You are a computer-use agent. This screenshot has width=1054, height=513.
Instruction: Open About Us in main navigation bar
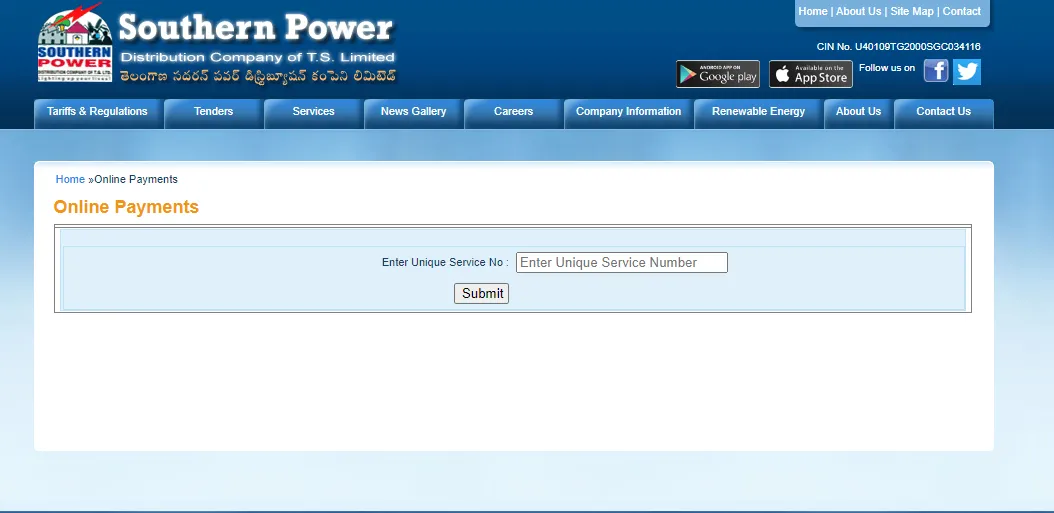858,112
